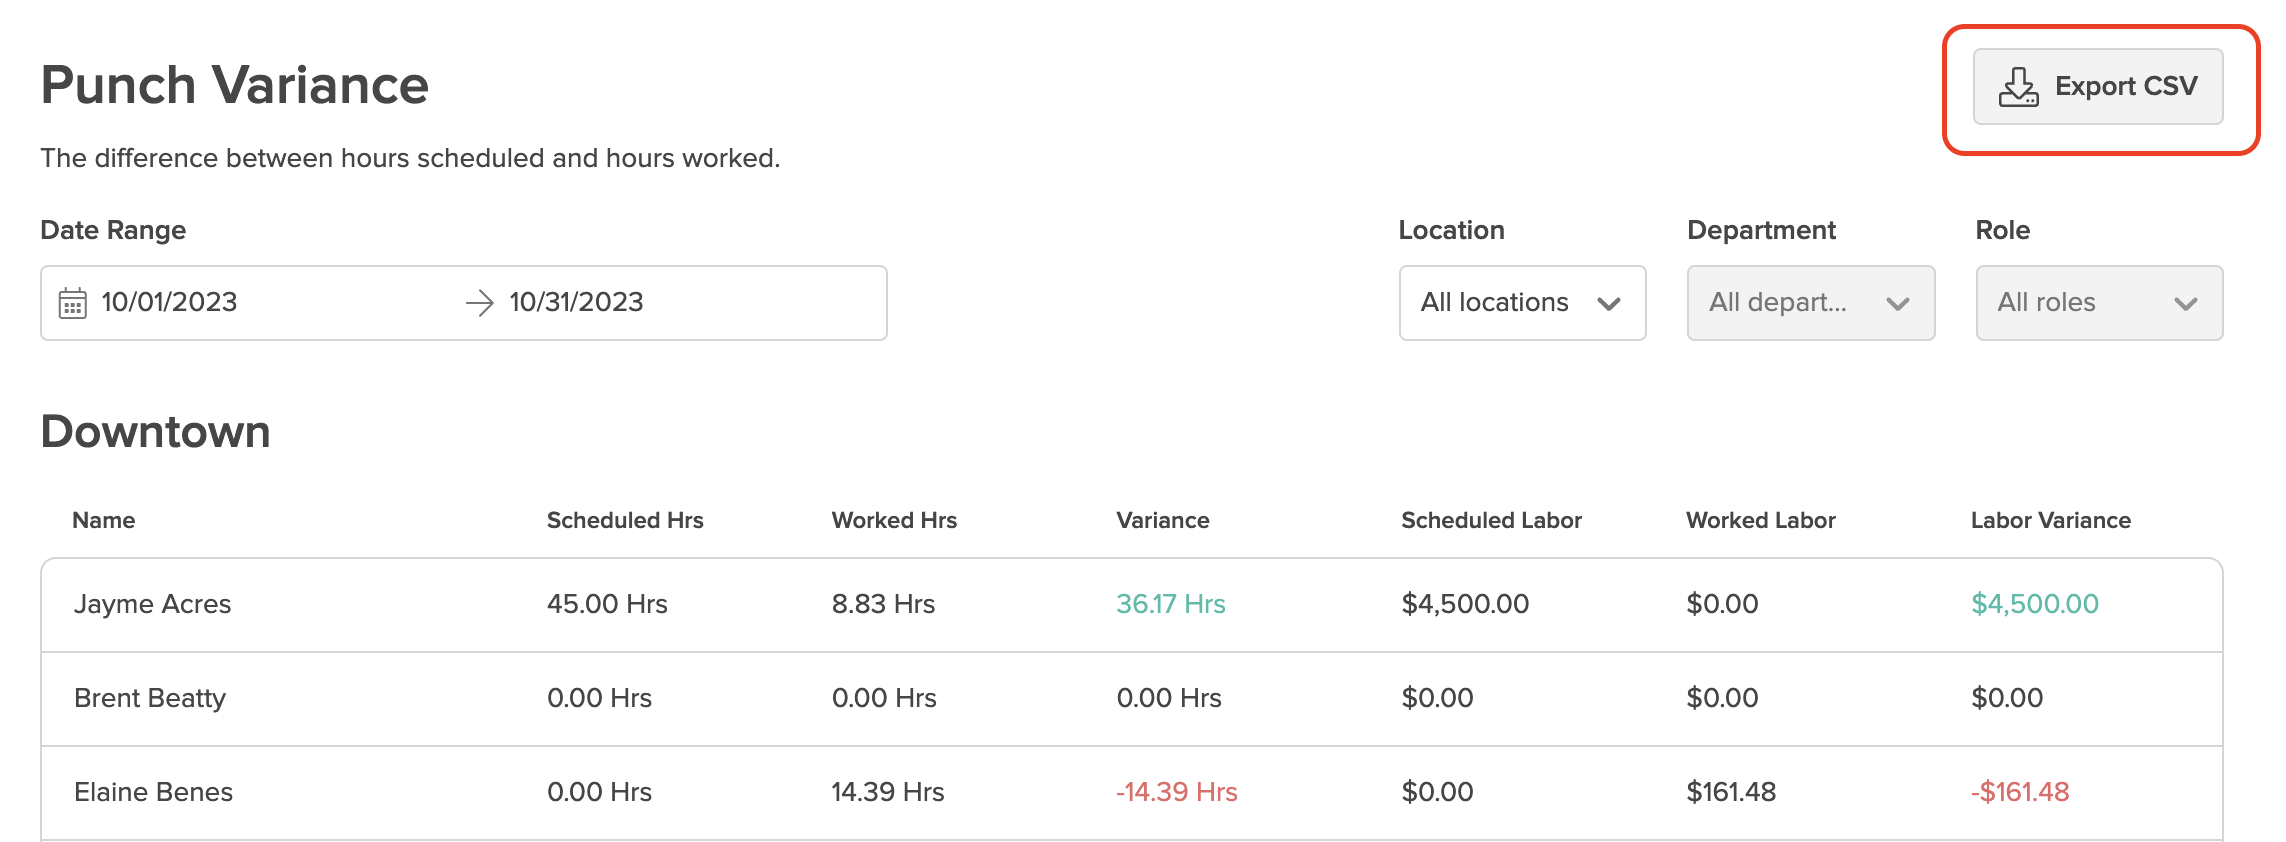
Task: Click the Downtown location heading
Action: (156, 432)
